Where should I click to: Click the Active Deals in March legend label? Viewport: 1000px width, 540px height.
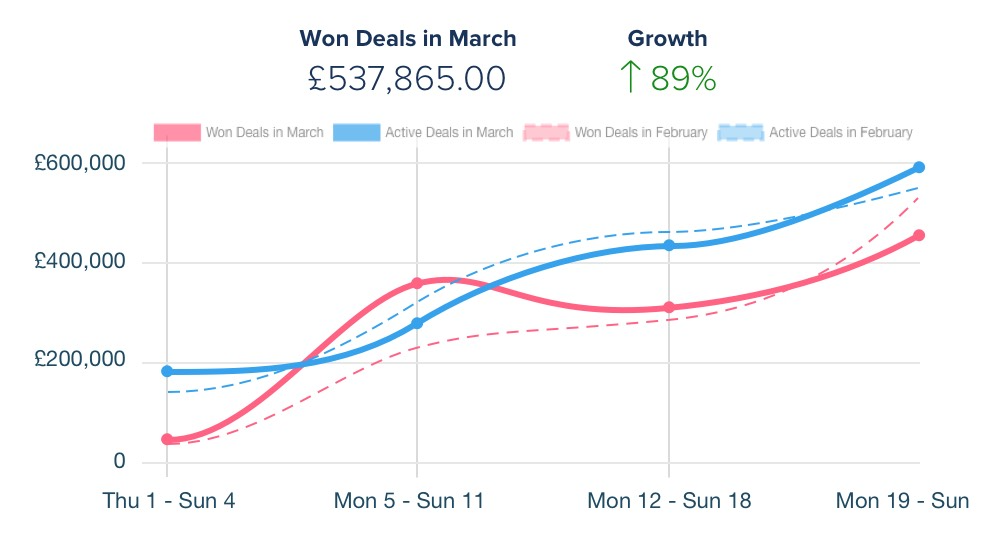pyautogui.click(x=449, y=132)
